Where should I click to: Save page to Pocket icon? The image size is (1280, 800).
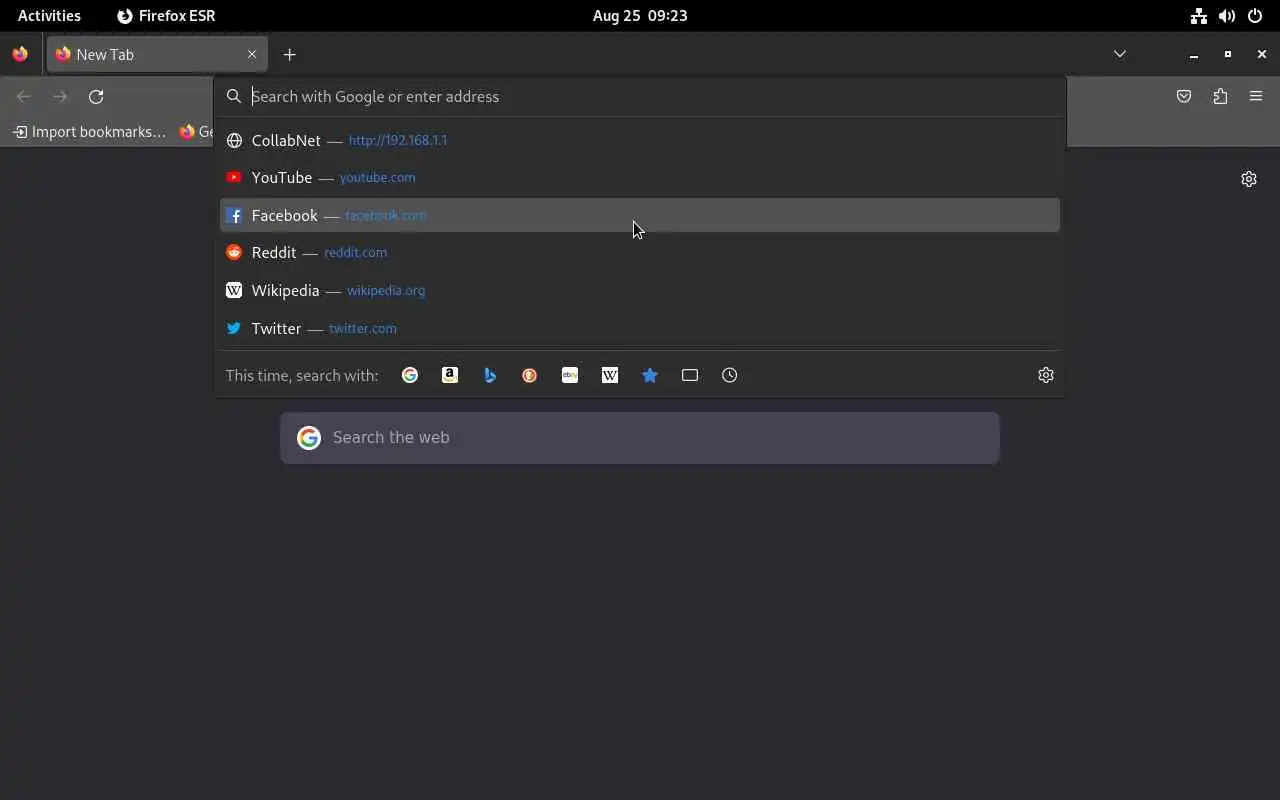1184,96
